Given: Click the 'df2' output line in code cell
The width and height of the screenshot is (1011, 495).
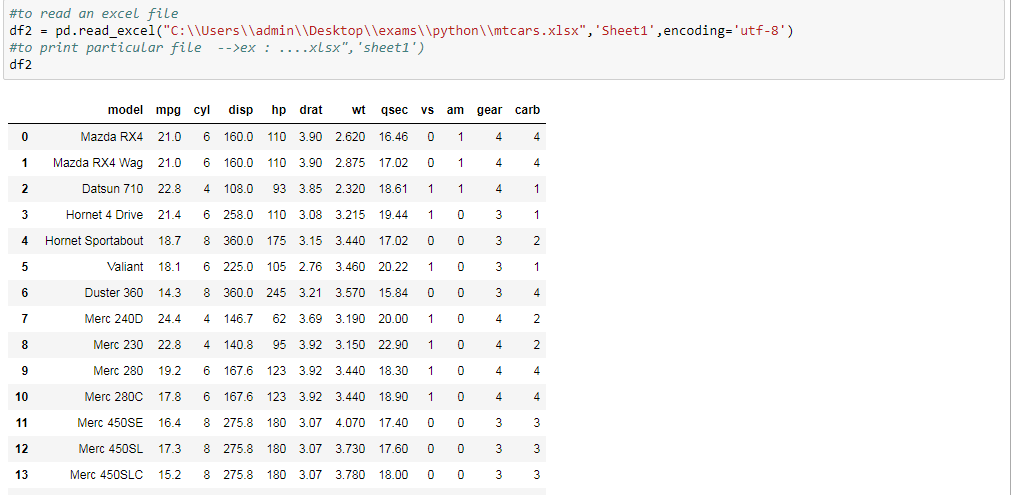Looking at the screenshot, I should click(21, 64).
